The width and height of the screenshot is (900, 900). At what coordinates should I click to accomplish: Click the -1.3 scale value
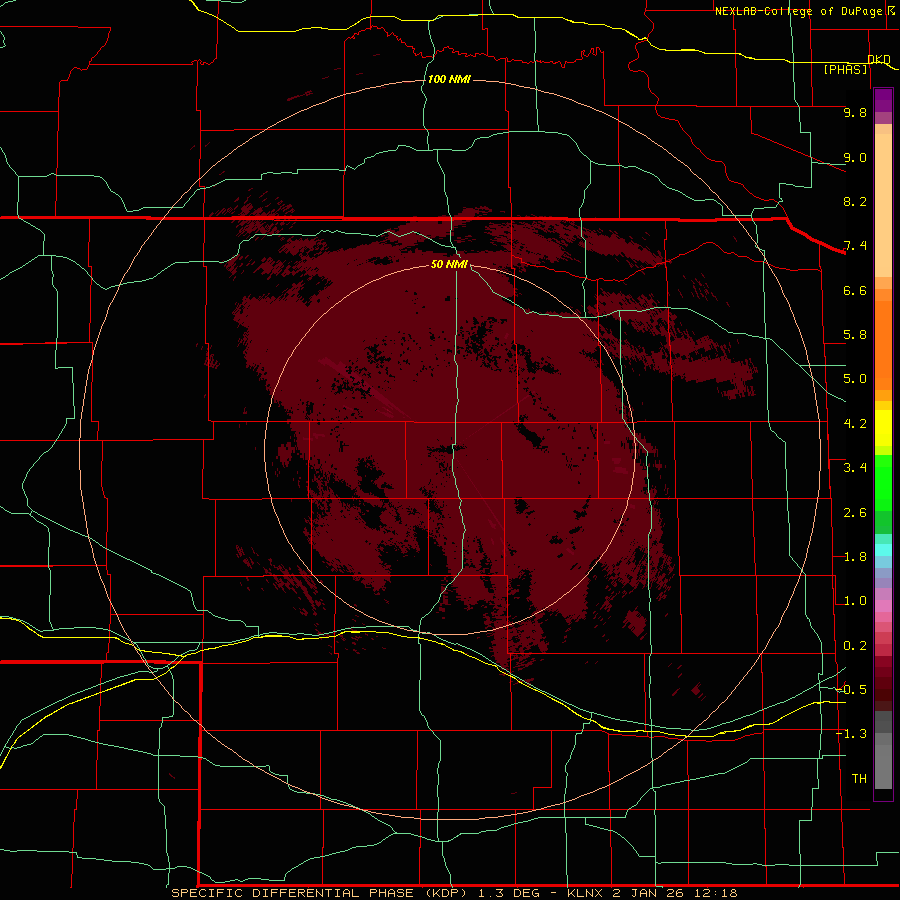point(852,734)
